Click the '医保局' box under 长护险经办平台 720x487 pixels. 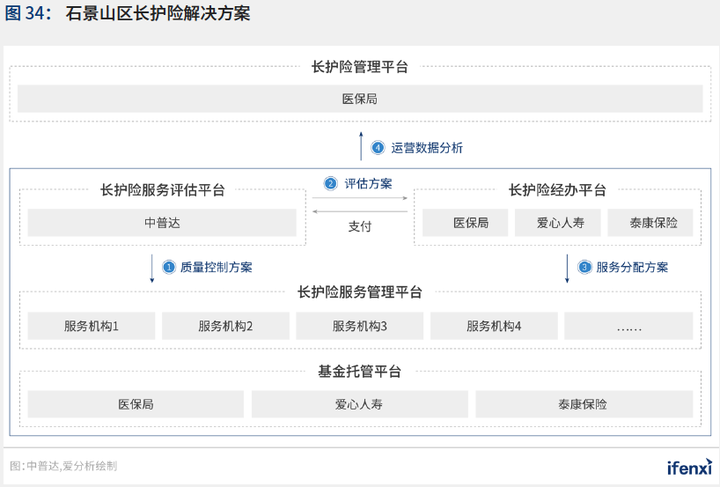[465, 223]
